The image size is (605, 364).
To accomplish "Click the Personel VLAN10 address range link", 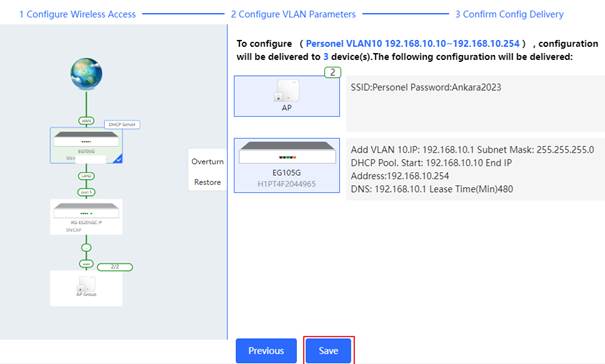I will pos(412,44).
